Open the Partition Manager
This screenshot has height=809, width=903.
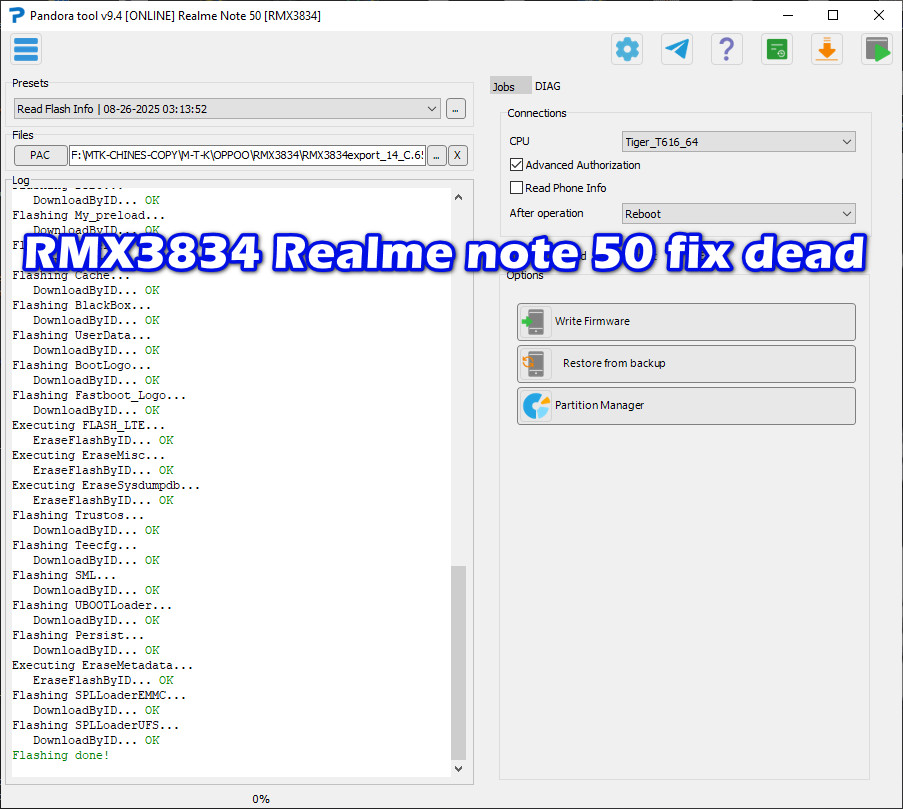tap(686, 406)
